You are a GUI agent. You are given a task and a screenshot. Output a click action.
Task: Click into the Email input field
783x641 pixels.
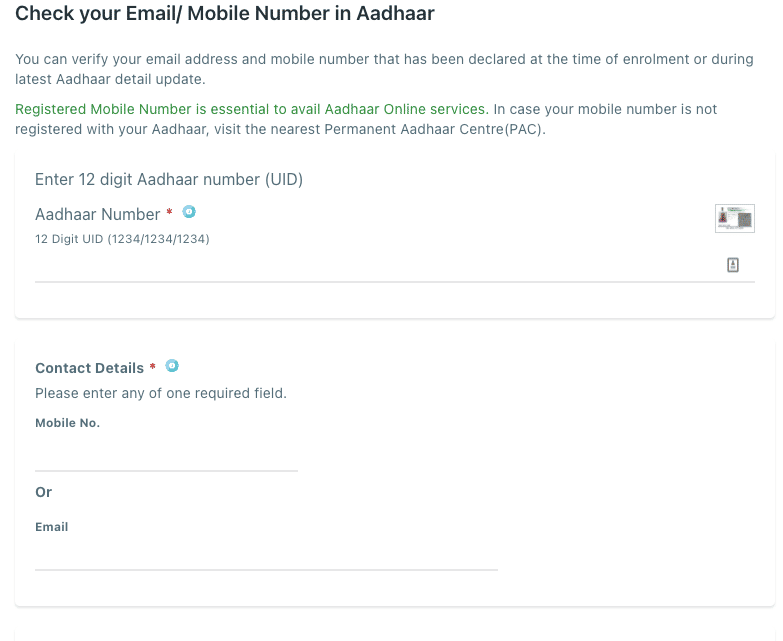266,555
